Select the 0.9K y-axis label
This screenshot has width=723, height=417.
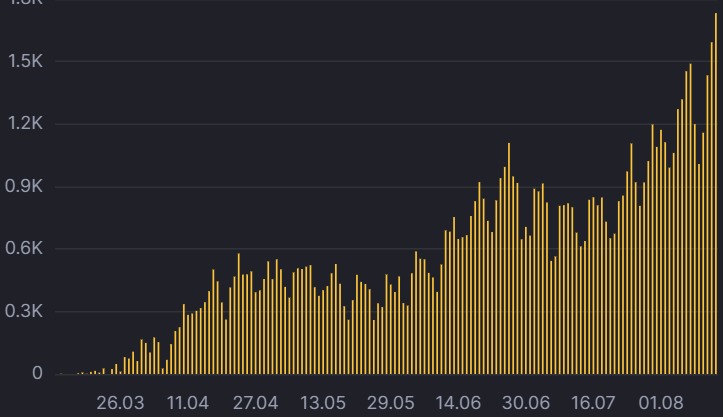[x=24, y=186]
